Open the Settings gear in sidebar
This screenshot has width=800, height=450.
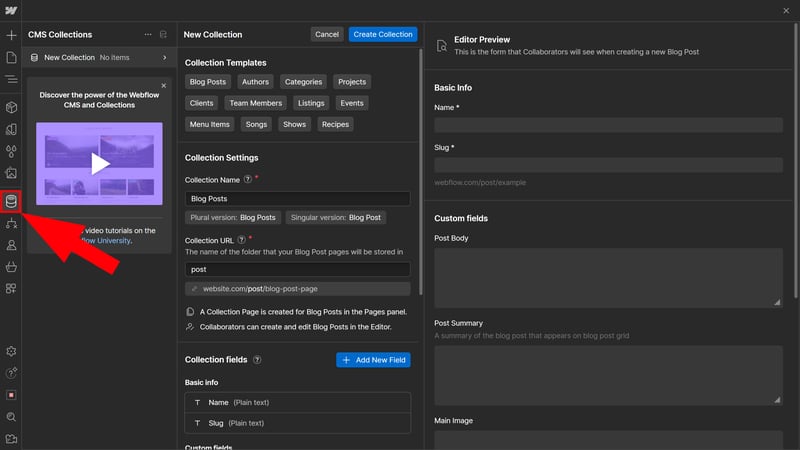point(11,351)
